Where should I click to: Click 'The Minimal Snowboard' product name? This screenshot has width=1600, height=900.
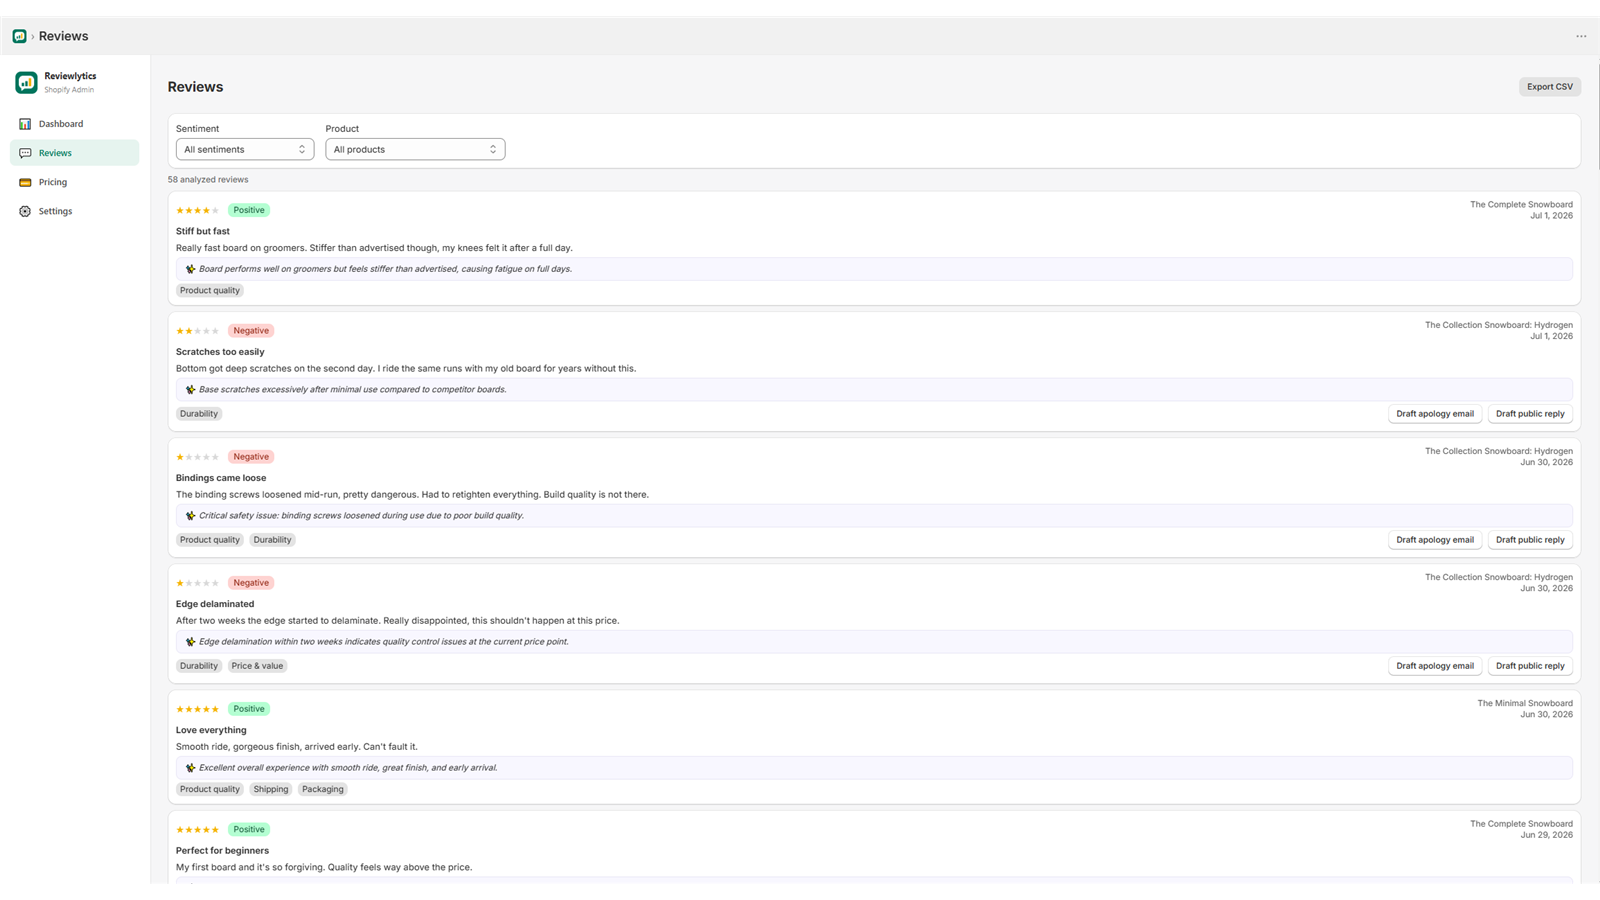[1525, 703]
